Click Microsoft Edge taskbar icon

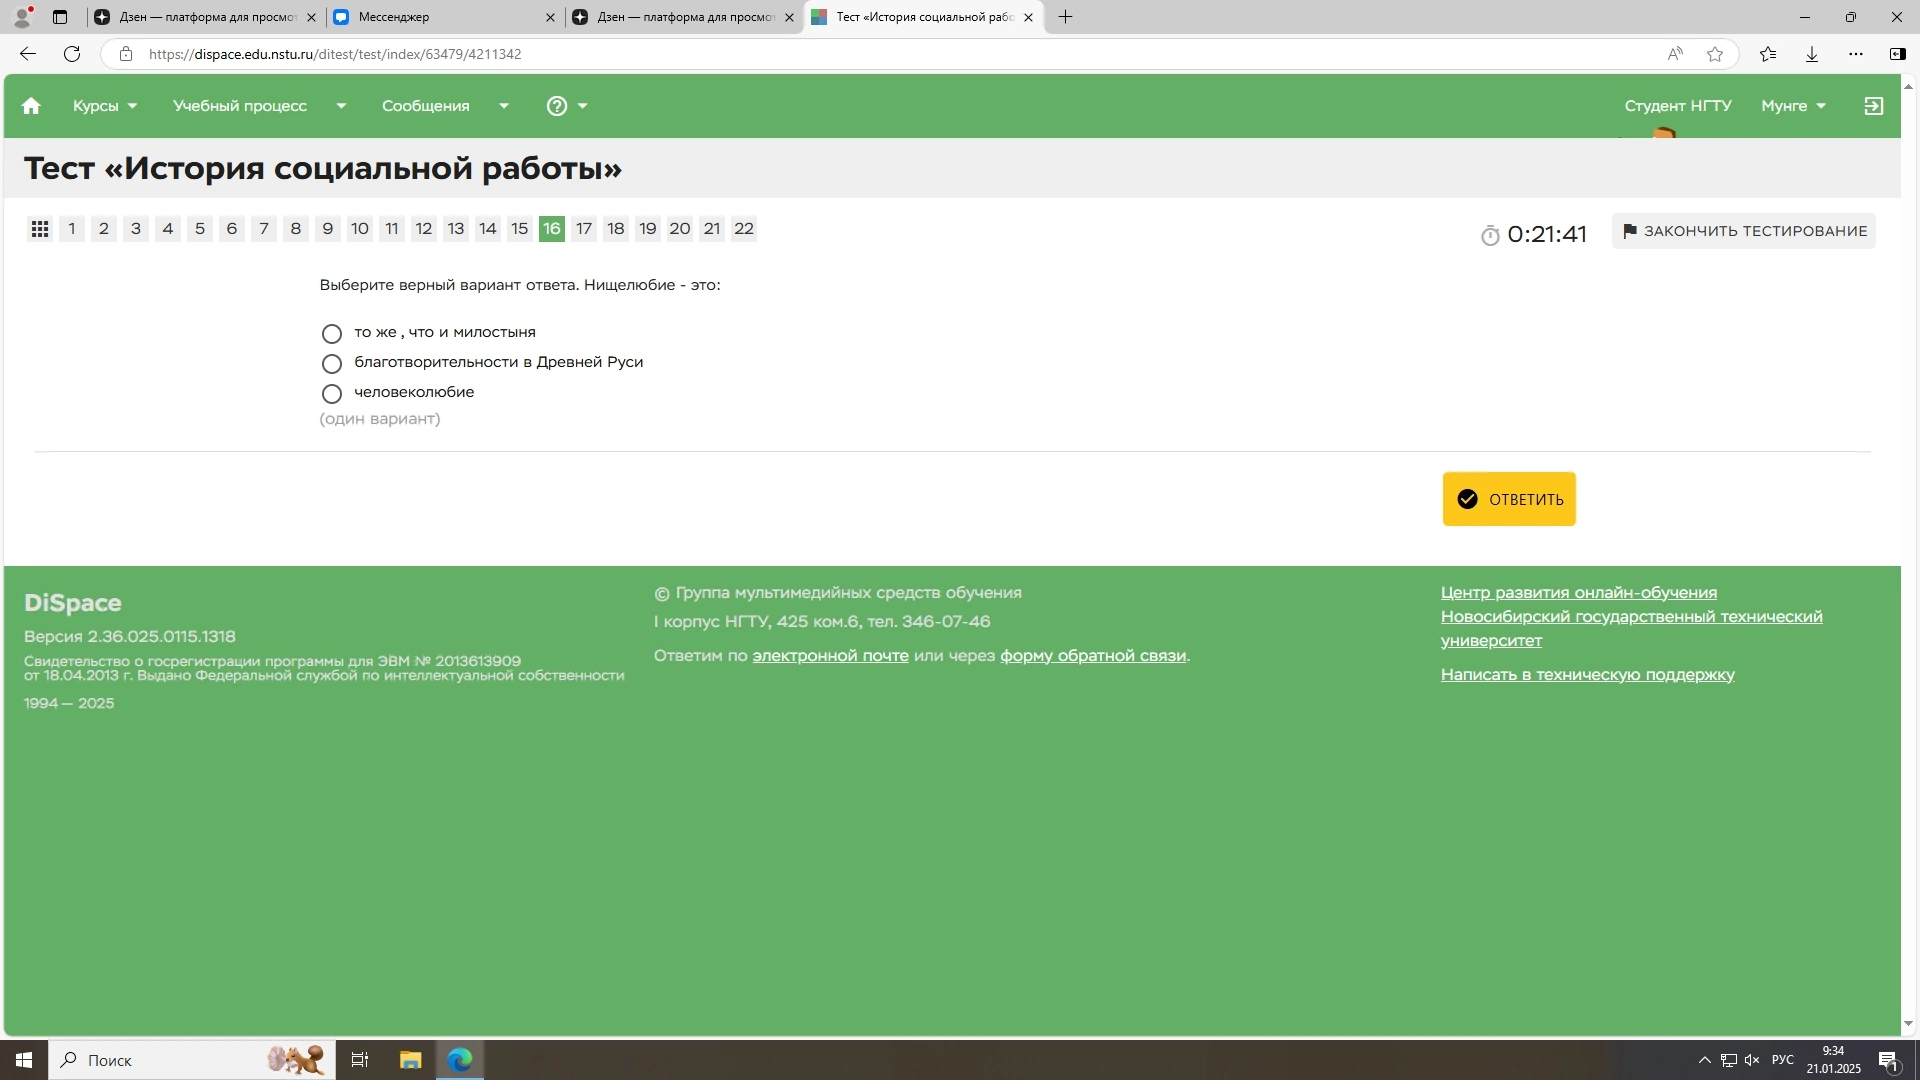[x=460, y=1060]
